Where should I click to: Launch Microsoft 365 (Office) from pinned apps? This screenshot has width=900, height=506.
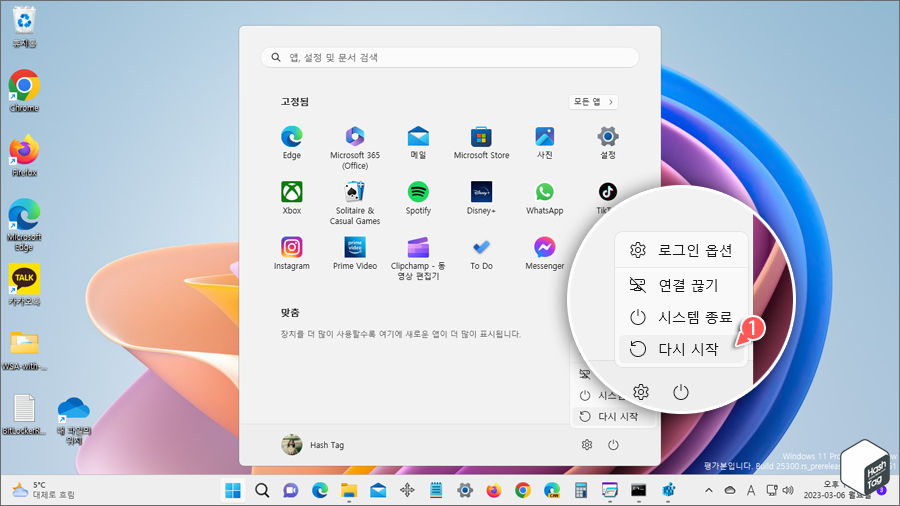pyautogui.click(x=355, y=148)
